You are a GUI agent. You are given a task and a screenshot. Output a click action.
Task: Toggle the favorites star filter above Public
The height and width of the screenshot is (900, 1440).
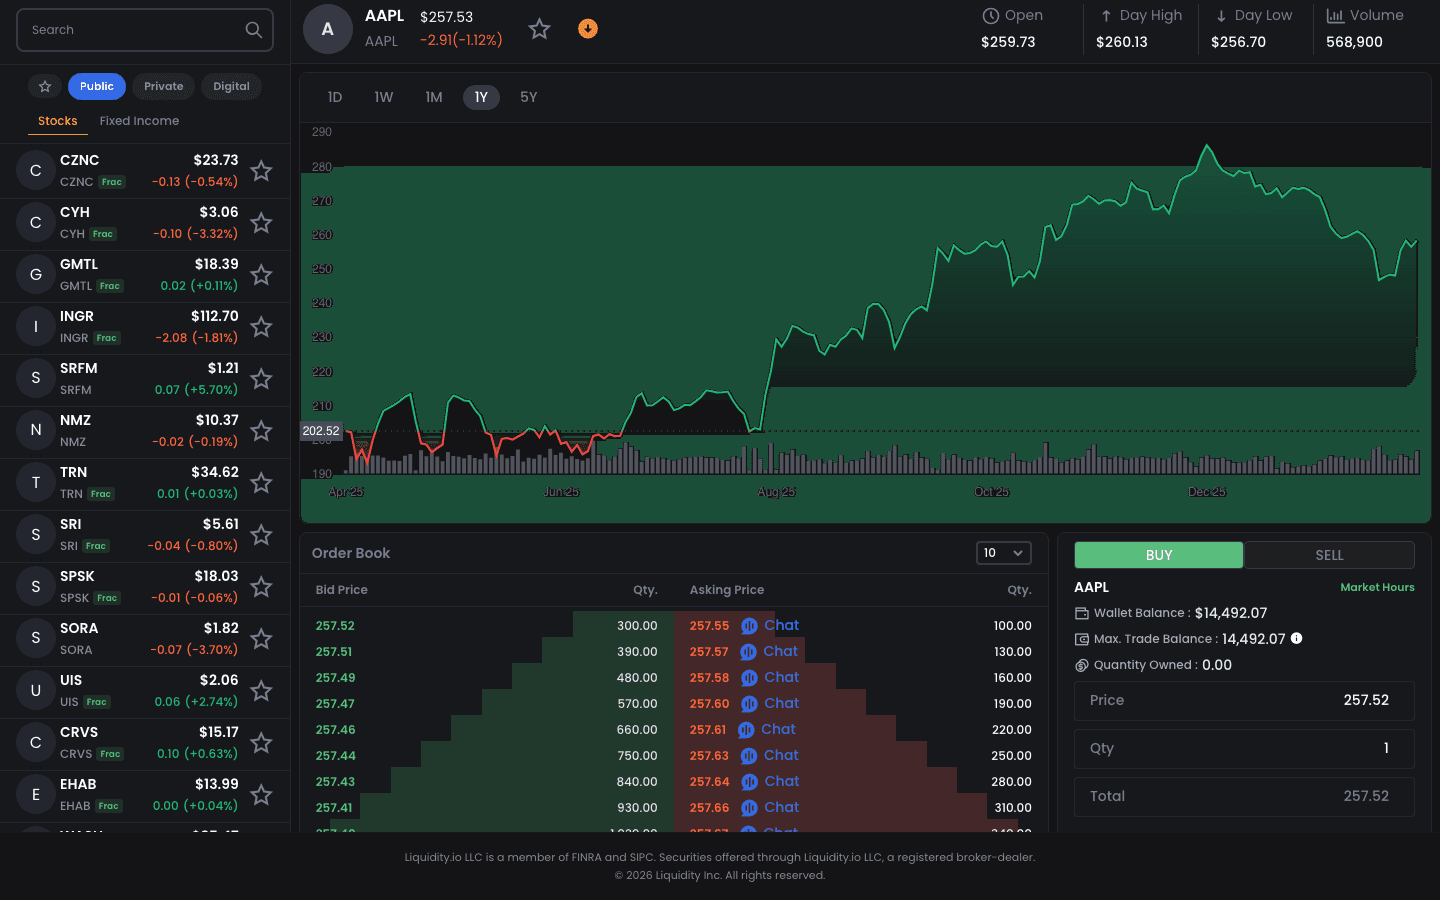click(44, 87)
